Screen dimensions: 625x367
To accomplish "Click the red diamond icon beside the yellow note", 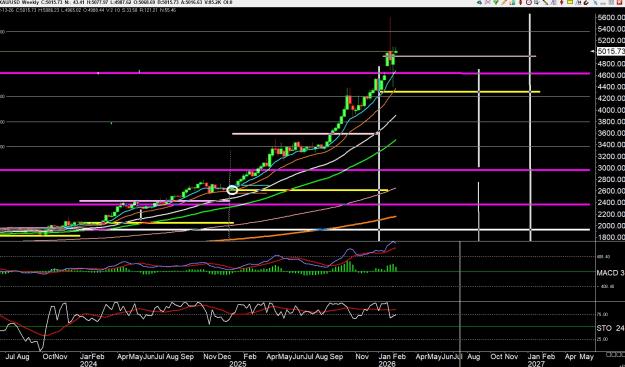I will [x=562, y=2].
